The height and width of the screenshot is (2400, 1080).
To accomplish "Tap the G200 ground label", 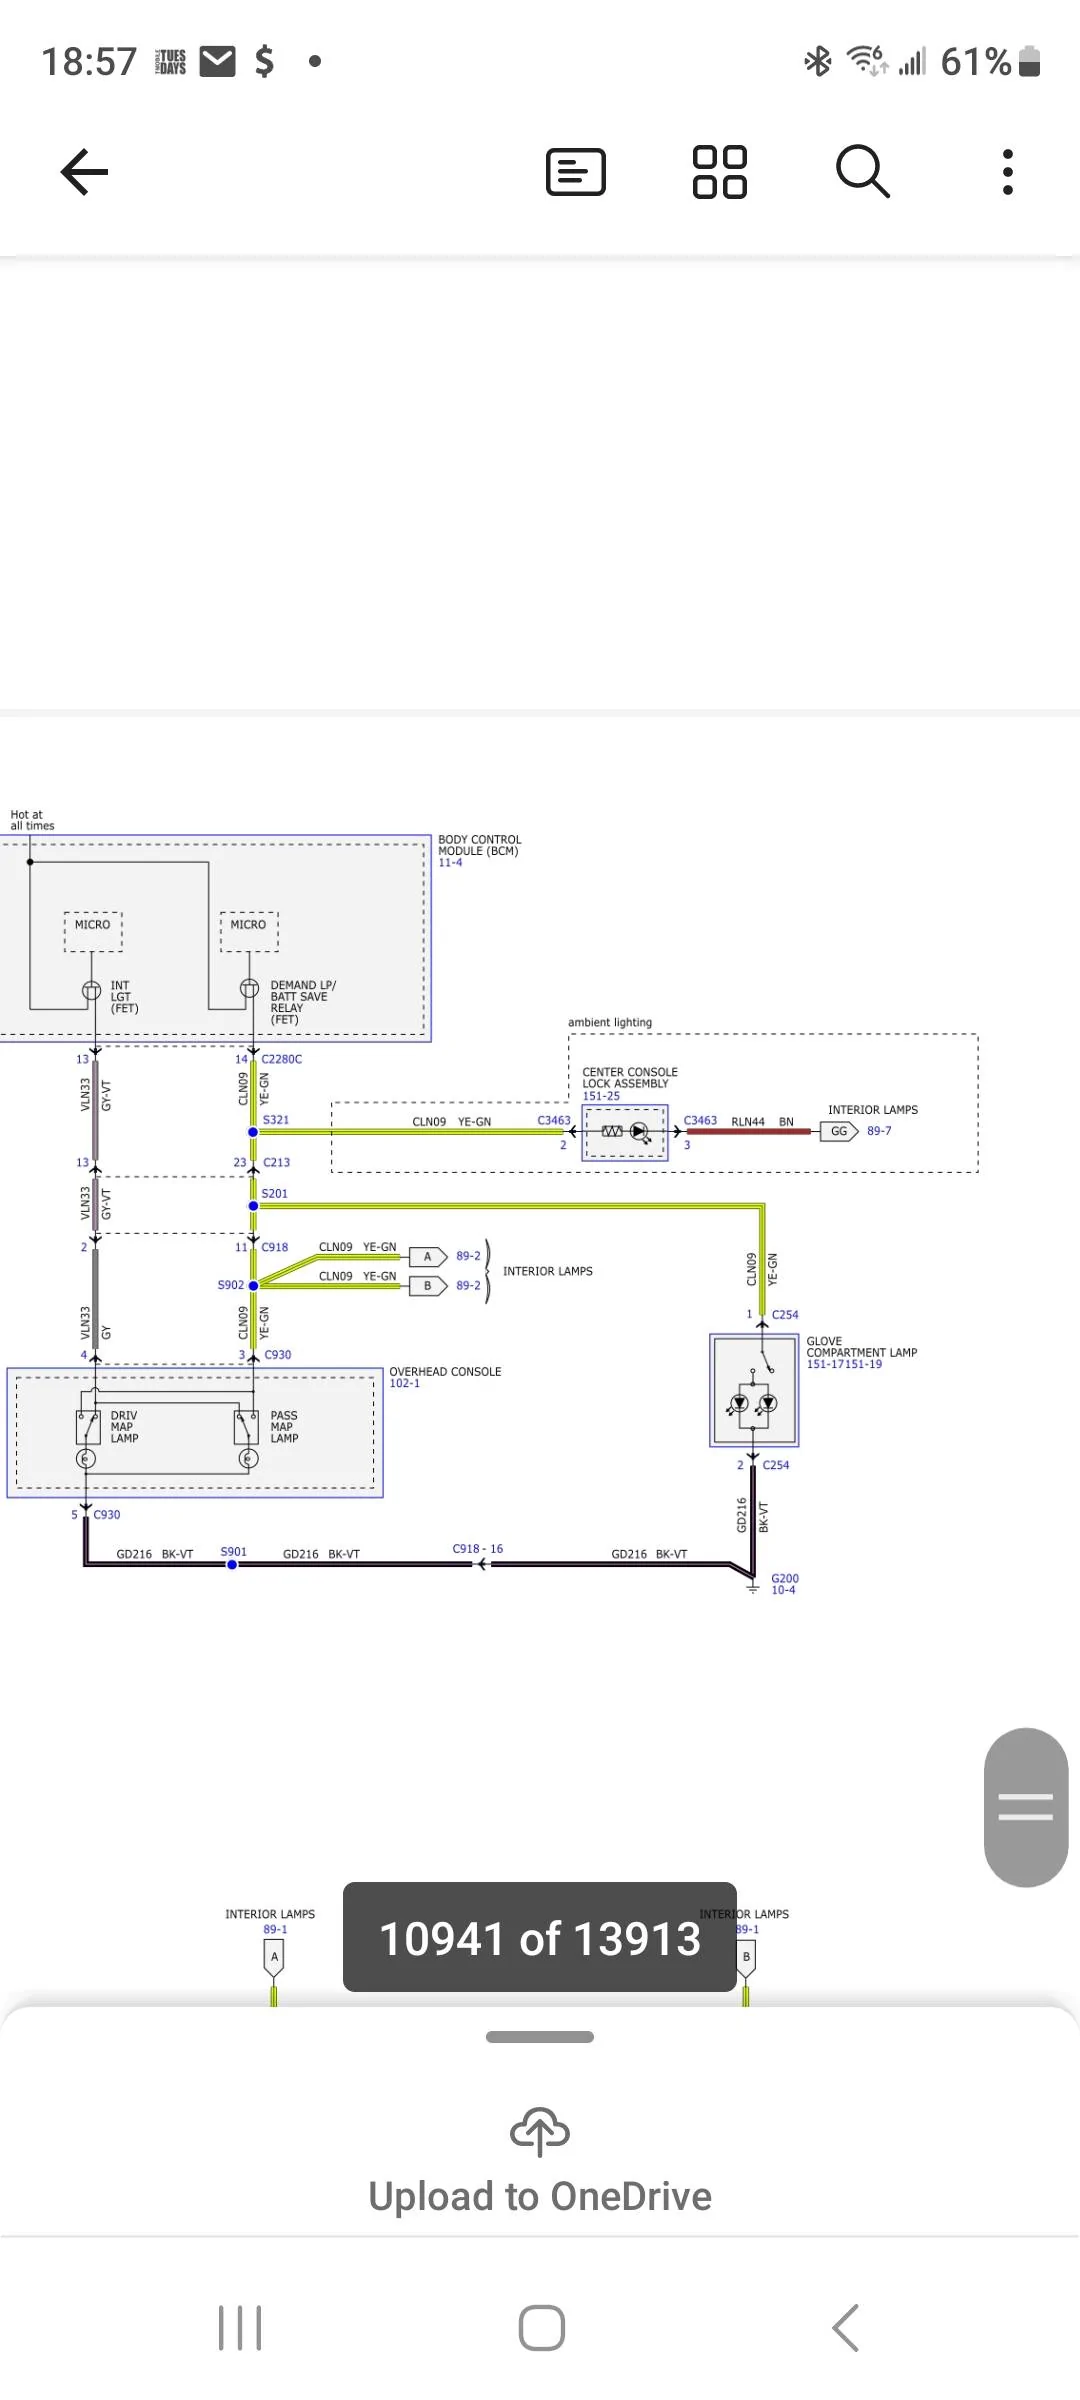I will click(785, 1578).
